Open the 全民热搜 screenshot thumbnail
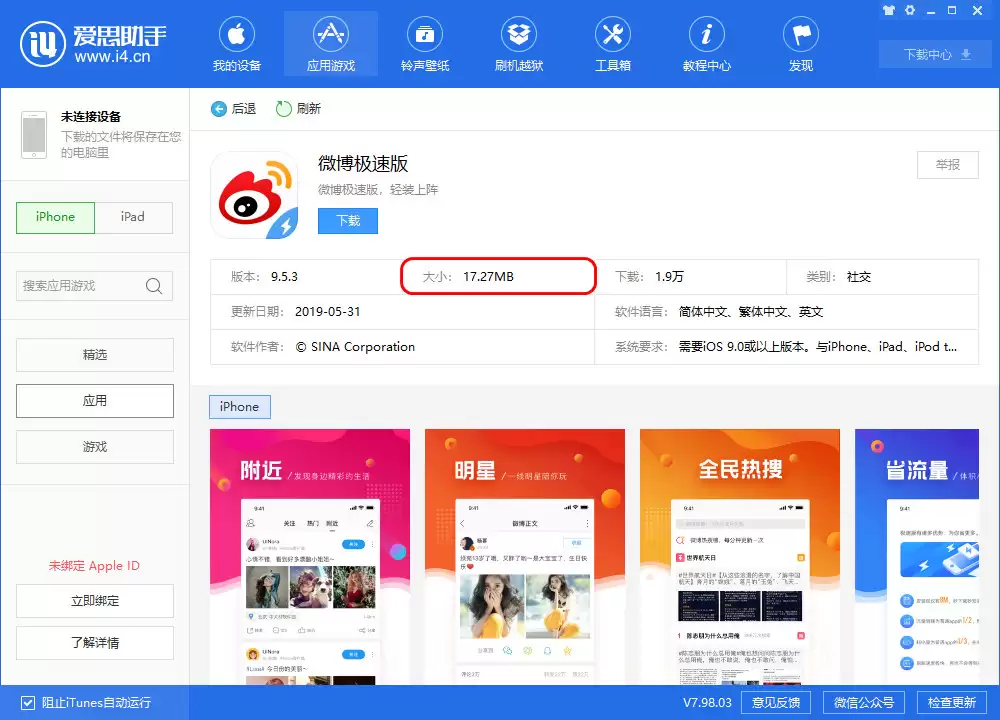This screenshot has width=1000, height=720. point(740,557)
